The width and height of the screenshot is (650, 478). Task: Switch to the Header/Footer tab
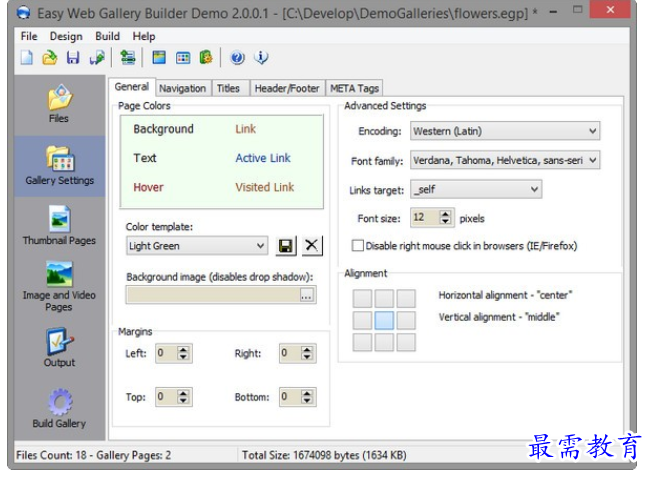tap(287, 88)
